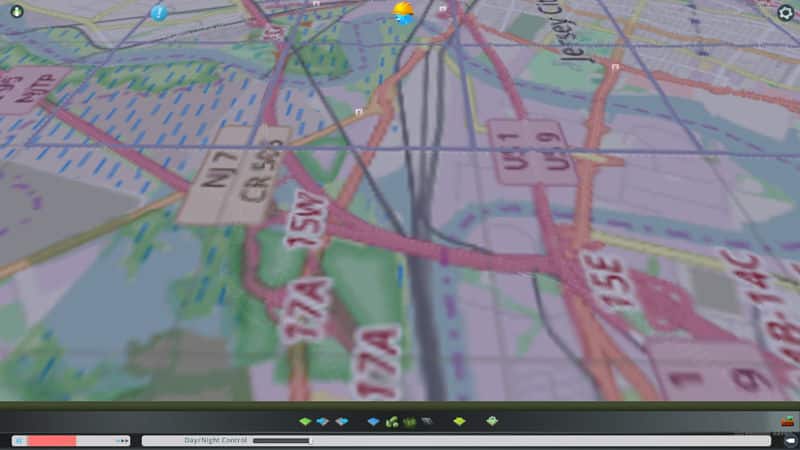Click the NJ 7 CR 506 map label
This screenshot has width=800, height=450.
click(234, 174)
